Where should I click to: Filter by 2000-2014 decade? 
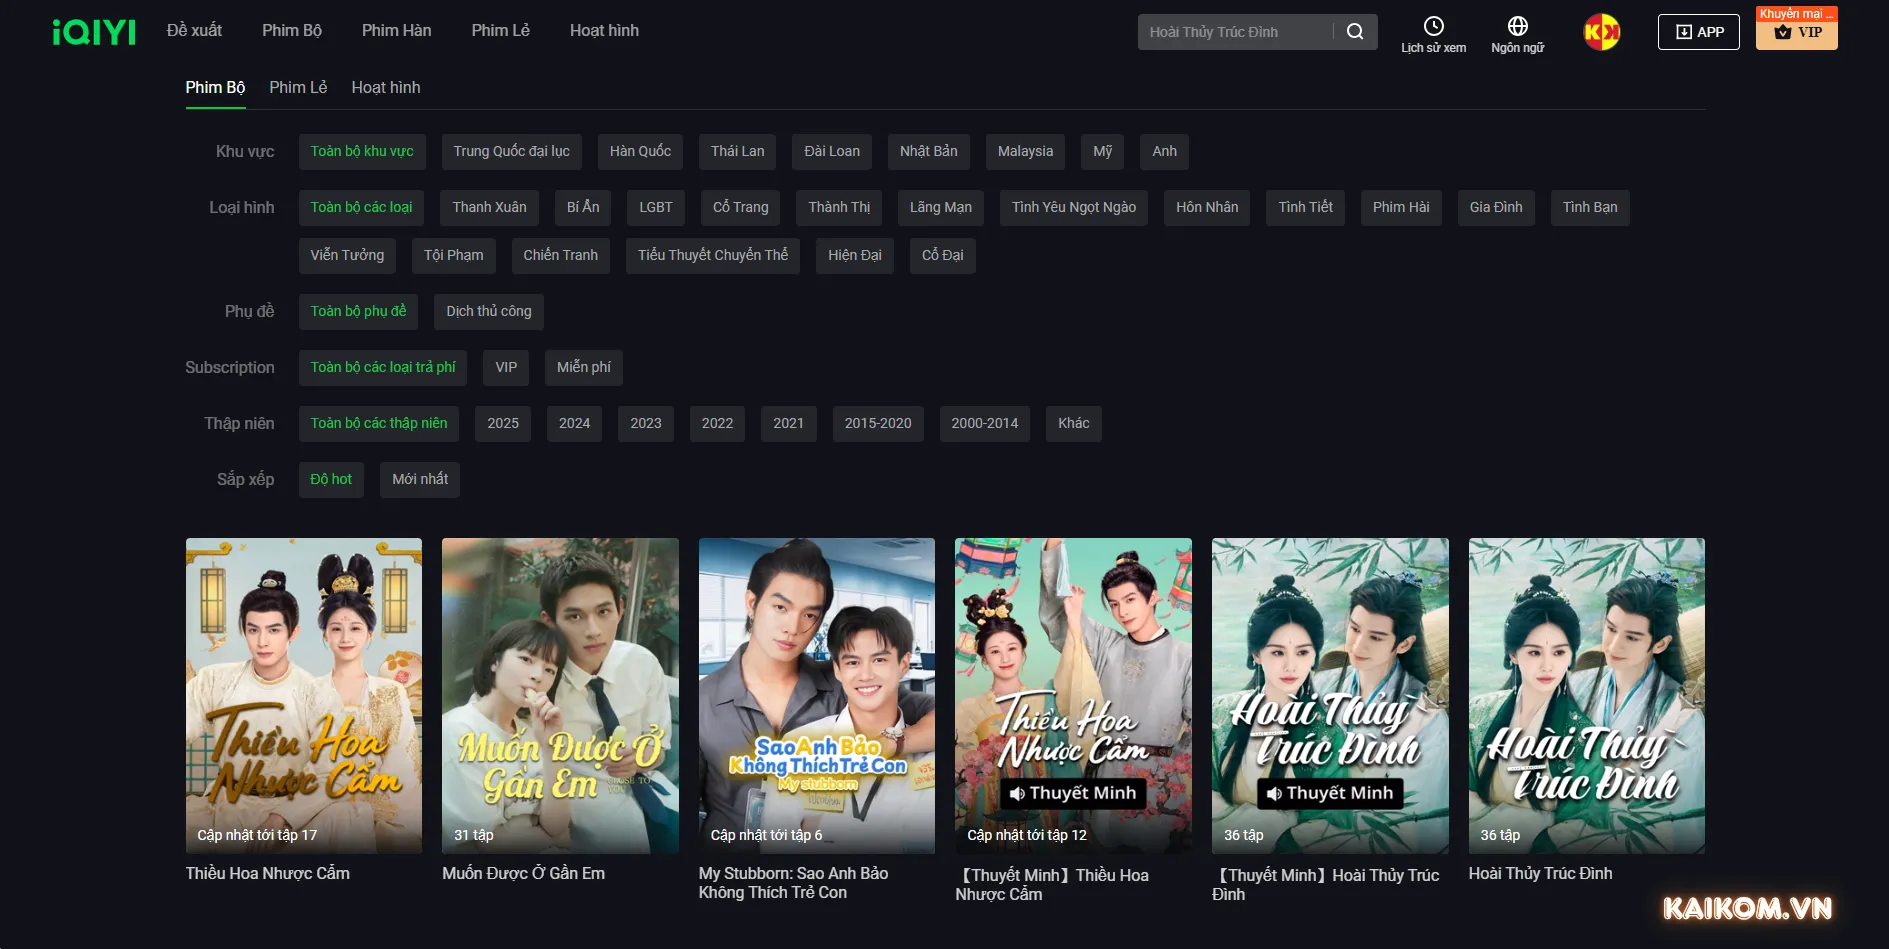point(985,424)
